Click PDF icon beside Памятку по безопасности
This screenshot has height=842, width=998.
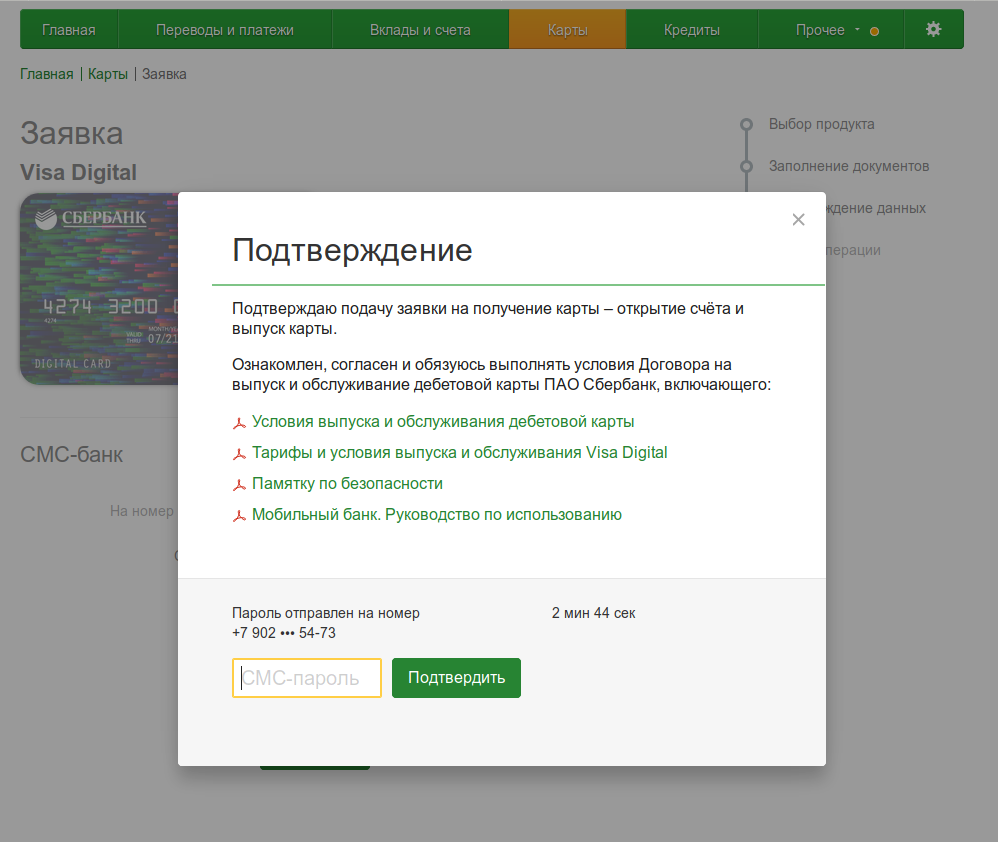point(239,485)
